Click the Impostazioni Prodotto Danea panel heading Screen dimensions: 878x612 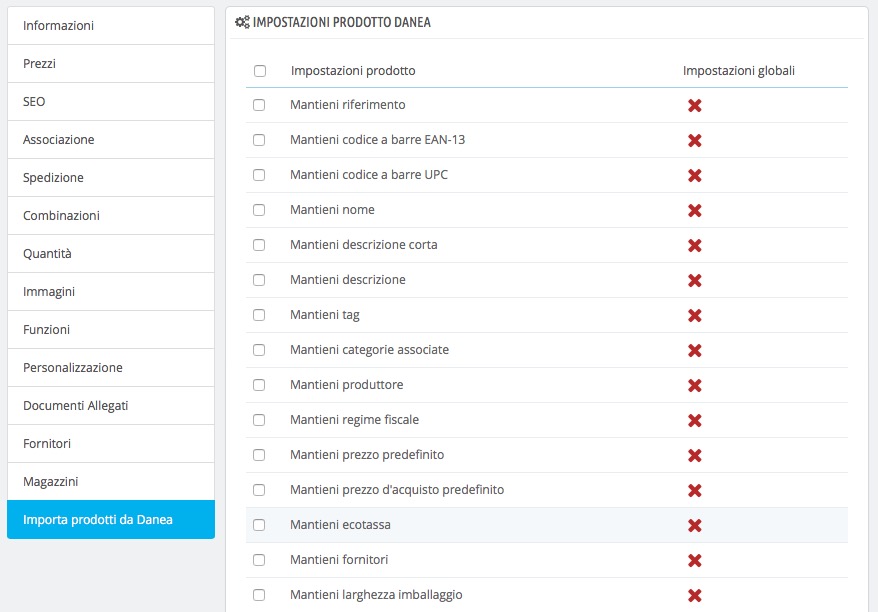click(342, 22)
